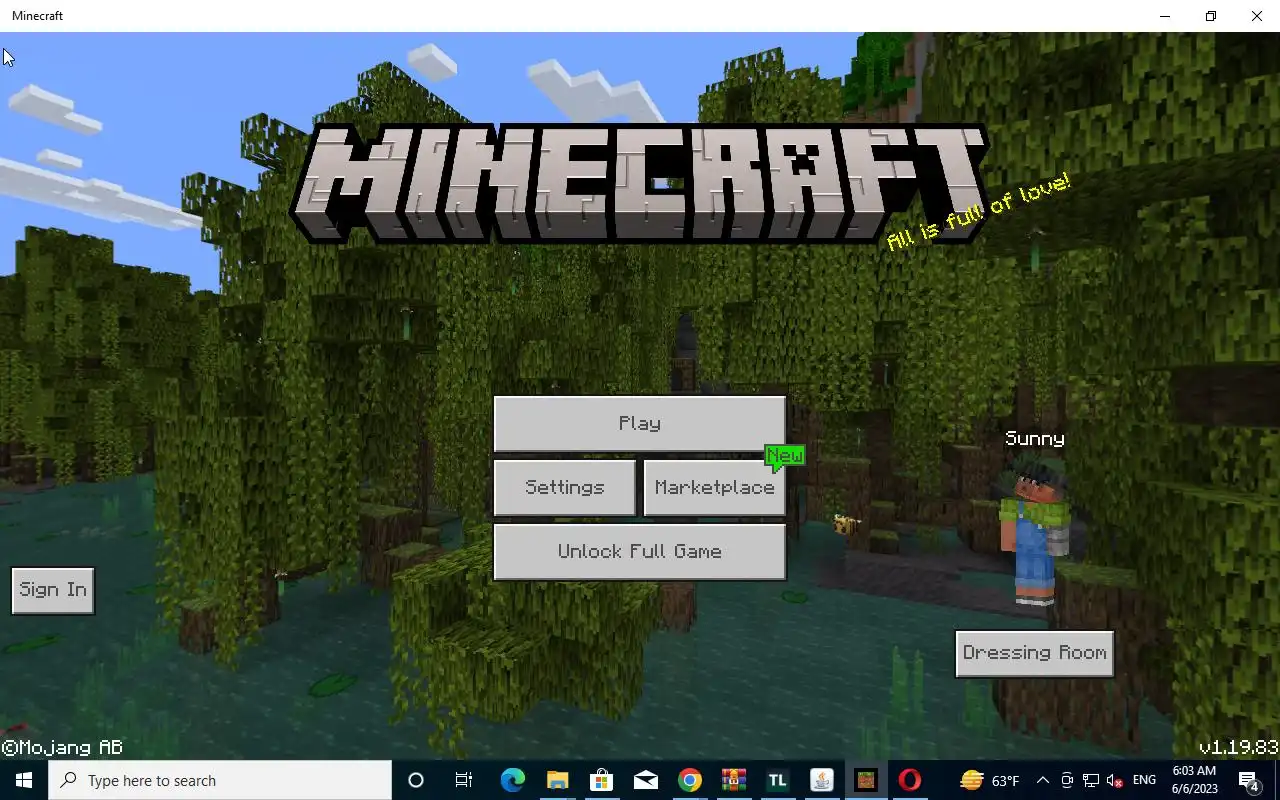Focus the taskbar search box
The width and height of the screenshot is (1280, 800).
pos(220,780)
